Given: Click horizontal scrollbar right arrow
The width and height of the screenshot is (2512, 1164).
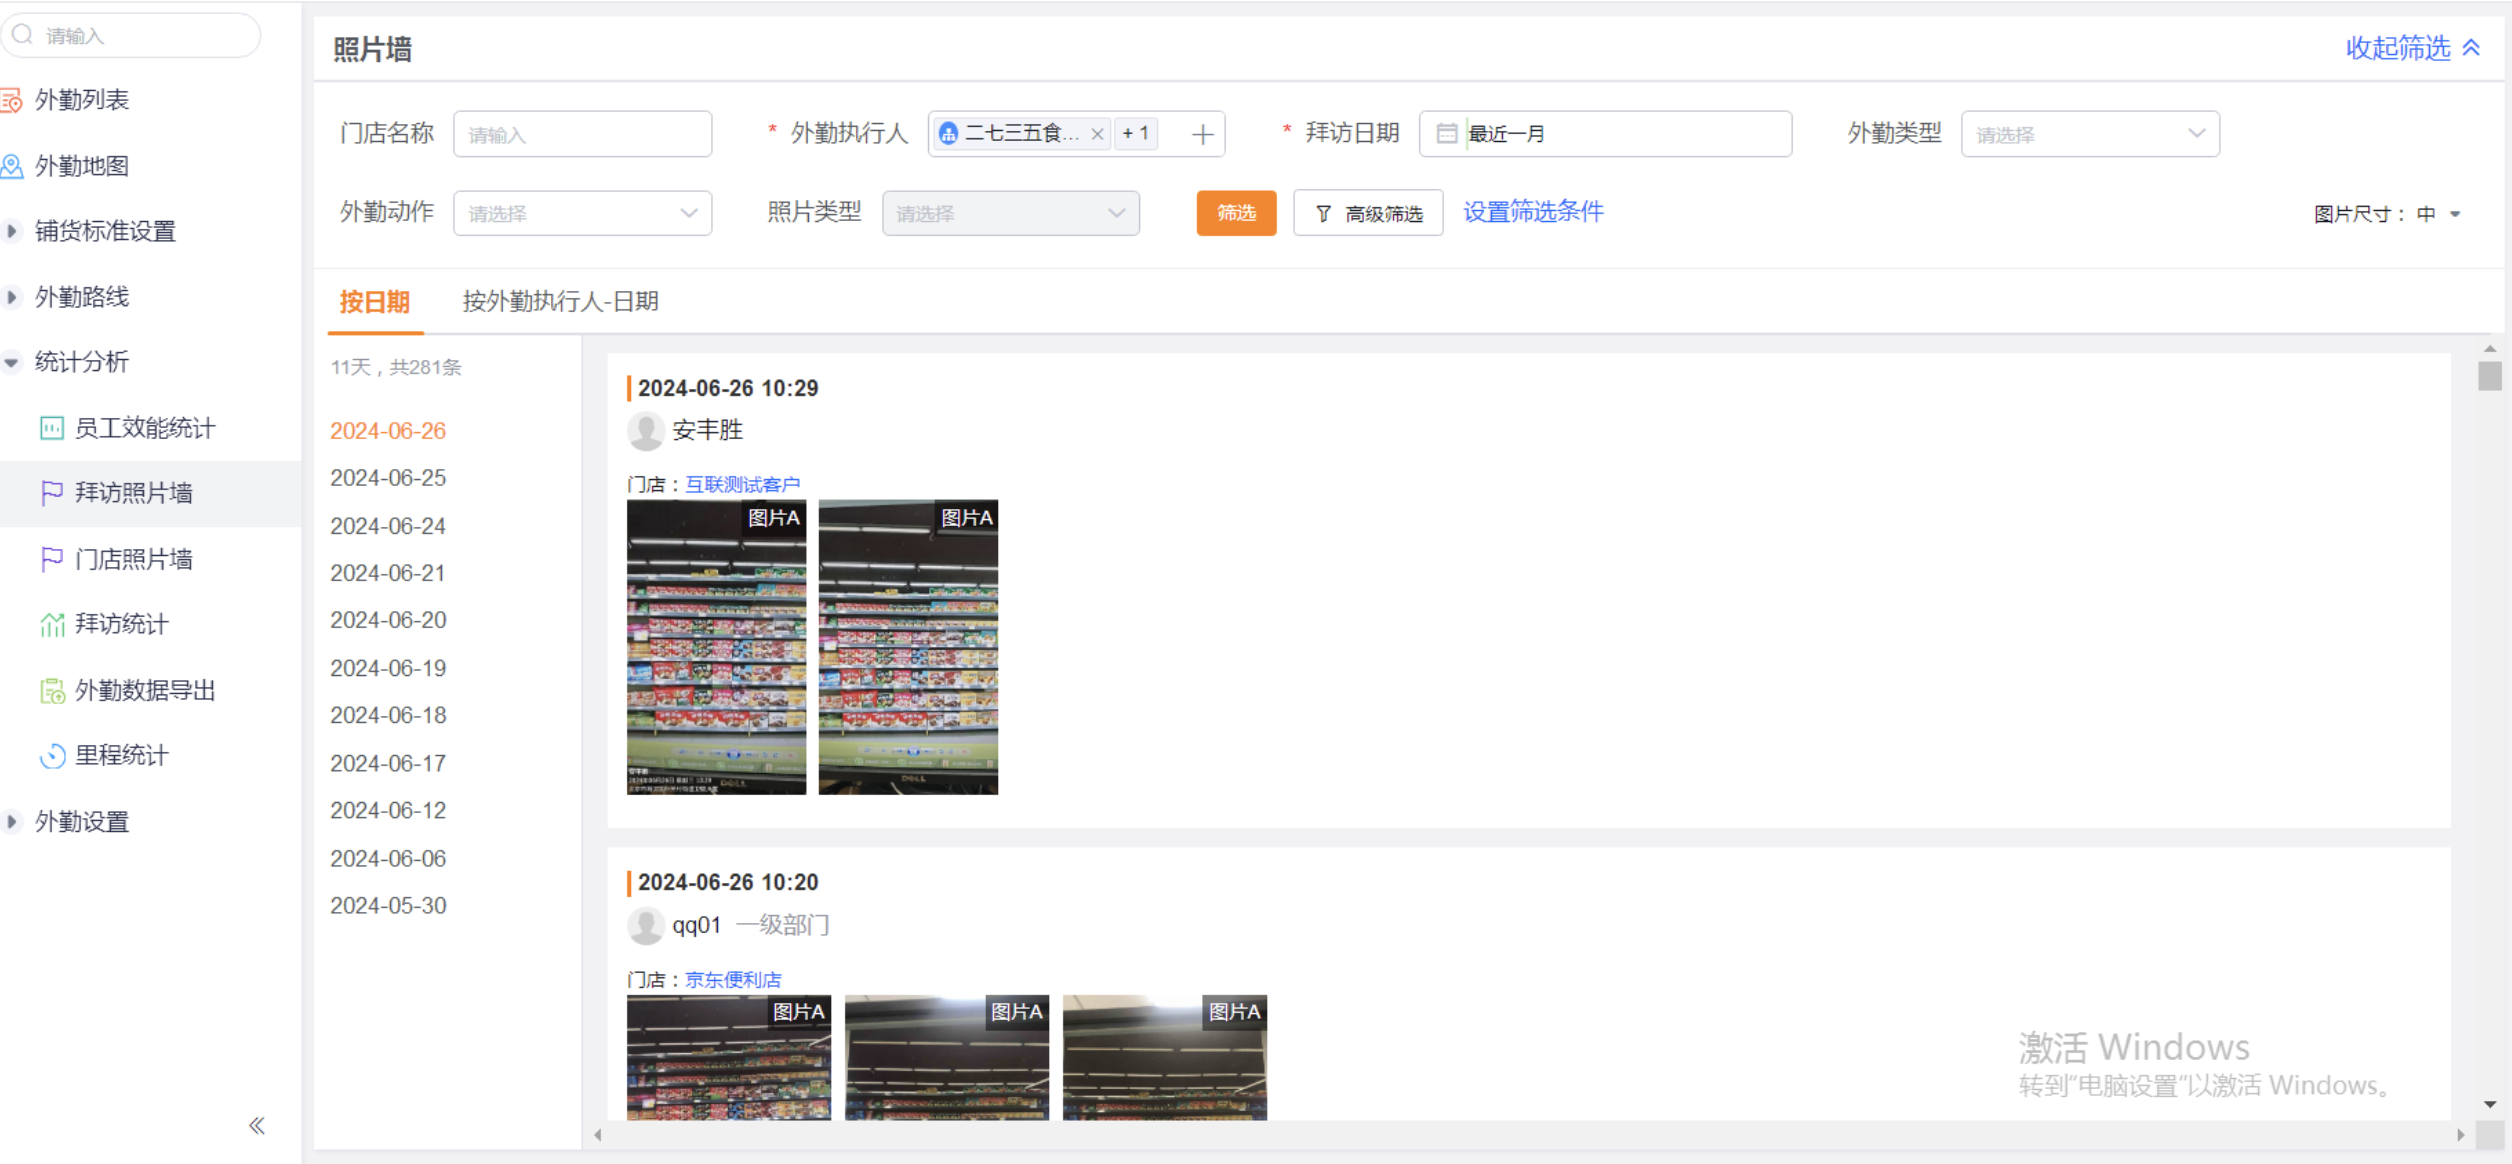Looking at the screenshot, I should coord(2461,1135).
